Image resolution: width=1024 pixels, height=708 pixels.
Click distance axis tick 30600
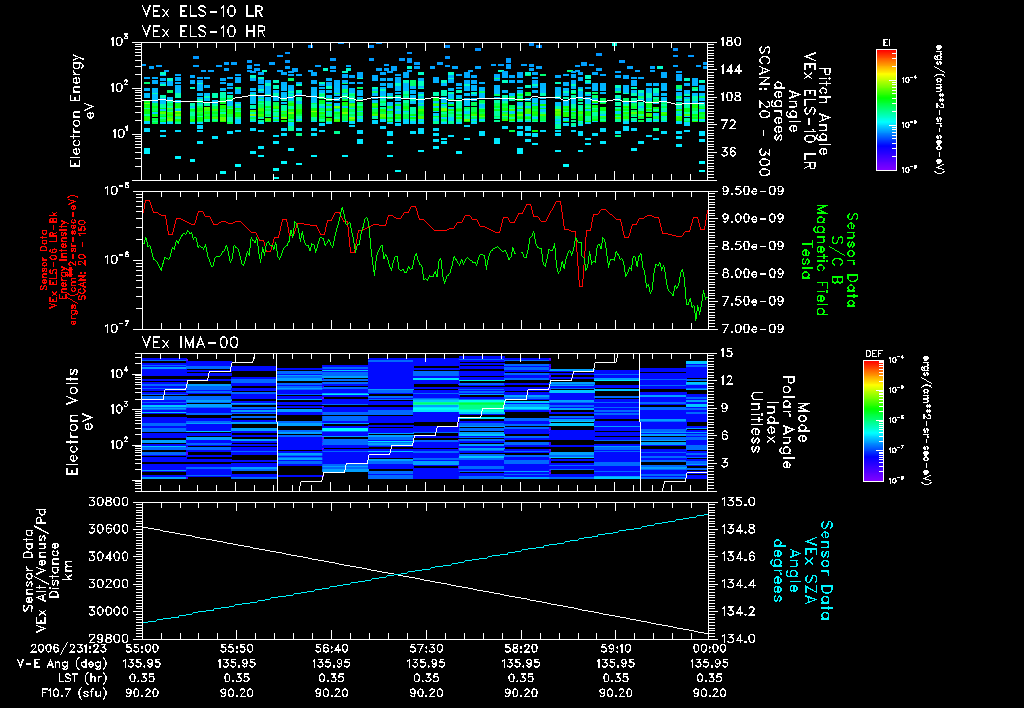(108, 530)
